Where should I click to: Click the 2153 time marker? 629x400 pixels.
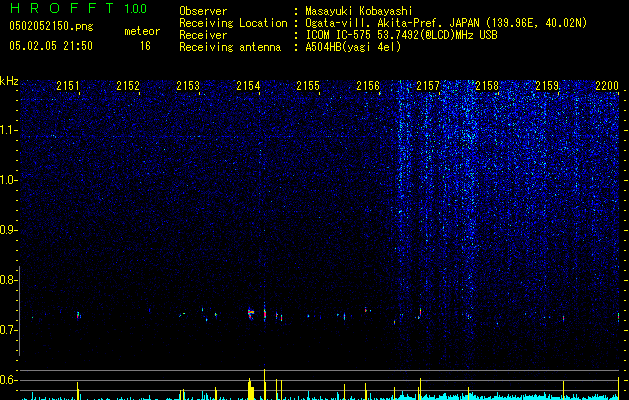coord(188,85)
